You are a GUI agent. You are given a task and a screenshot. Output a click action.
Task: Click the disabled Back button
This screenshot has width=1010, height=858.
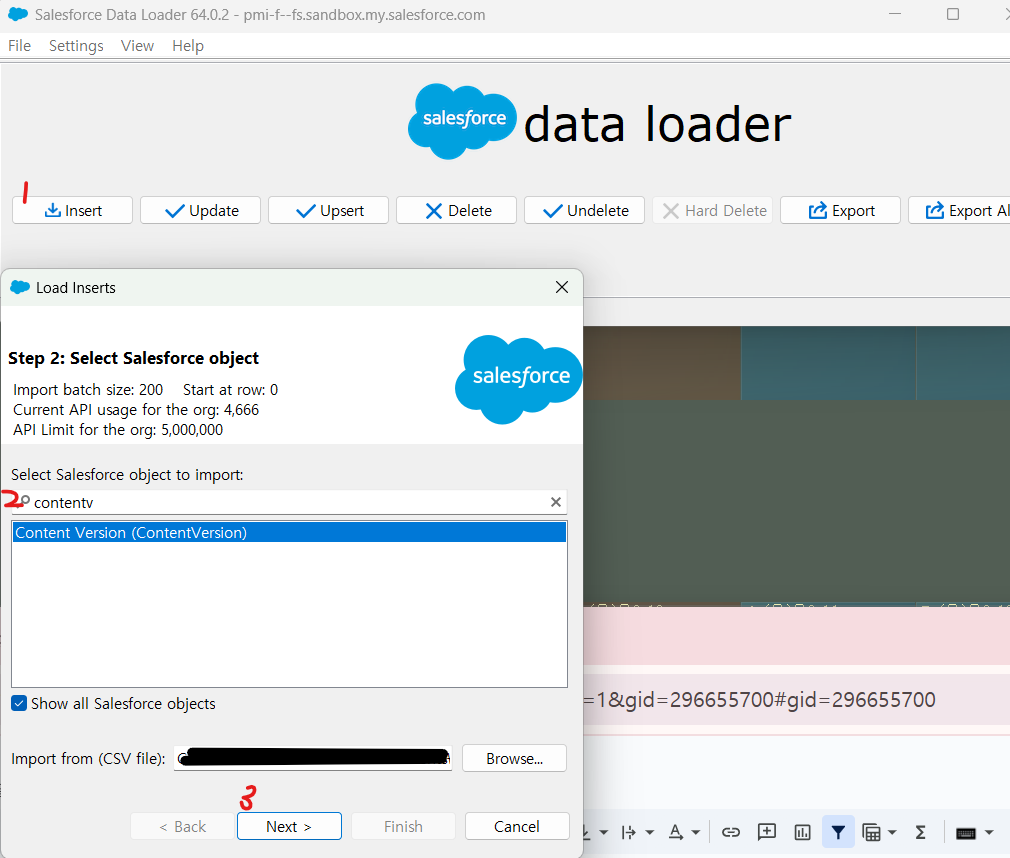(x=182, y=826)
